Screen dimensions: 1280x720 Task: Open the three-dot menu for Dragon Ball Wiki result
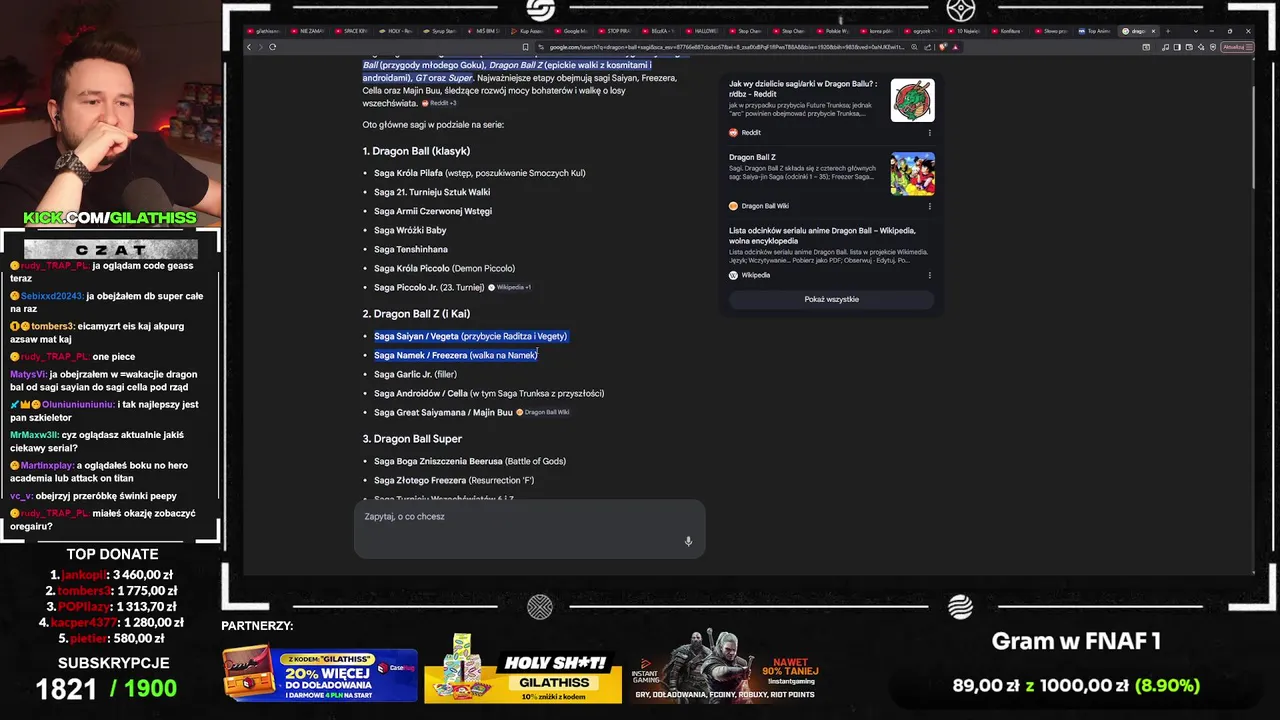929,206
